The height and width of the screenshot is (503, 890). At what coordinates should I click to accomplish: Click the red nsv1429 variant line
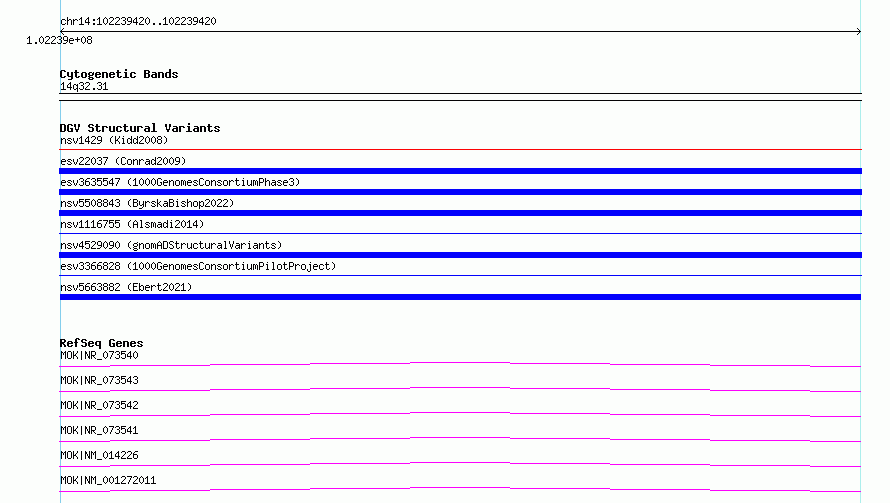pos(460,149)
